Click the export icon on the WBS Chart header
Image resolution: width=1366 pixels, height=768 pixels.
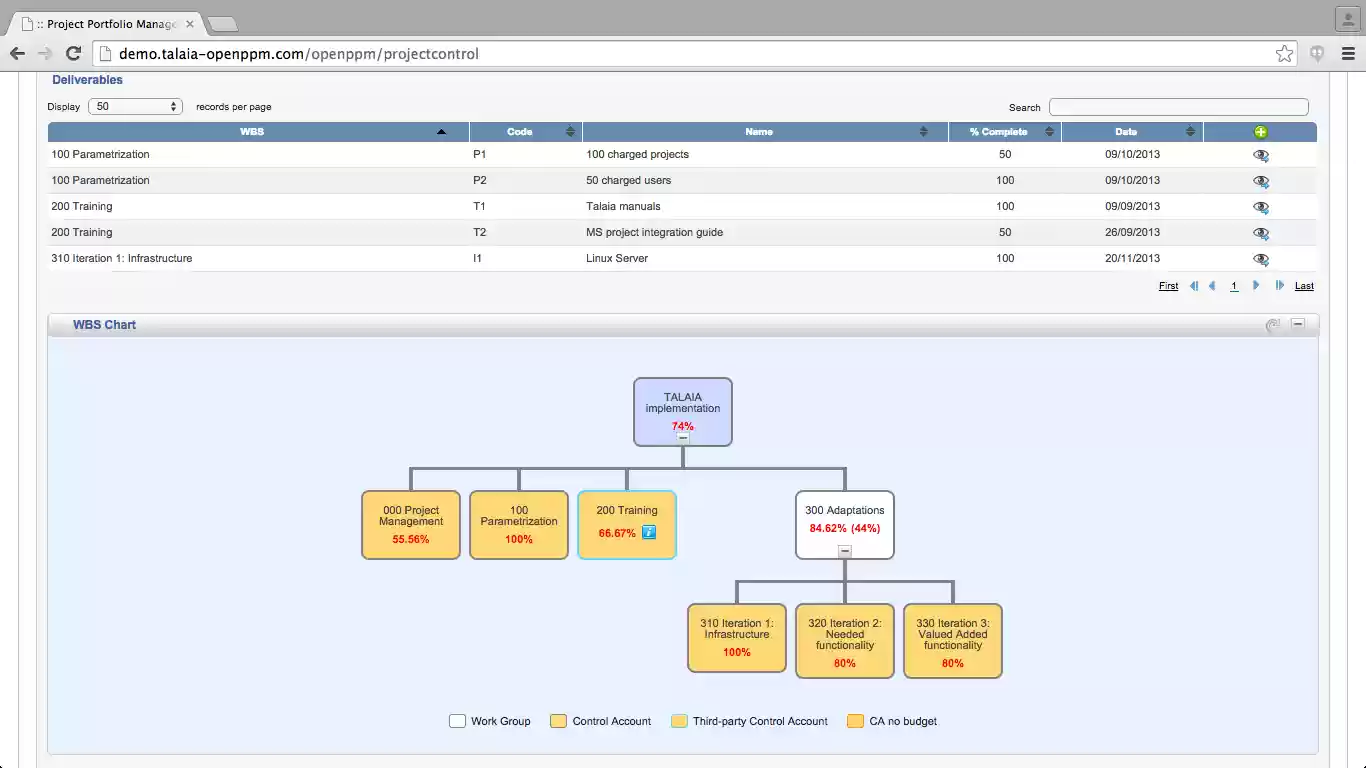coord(1273,324)
